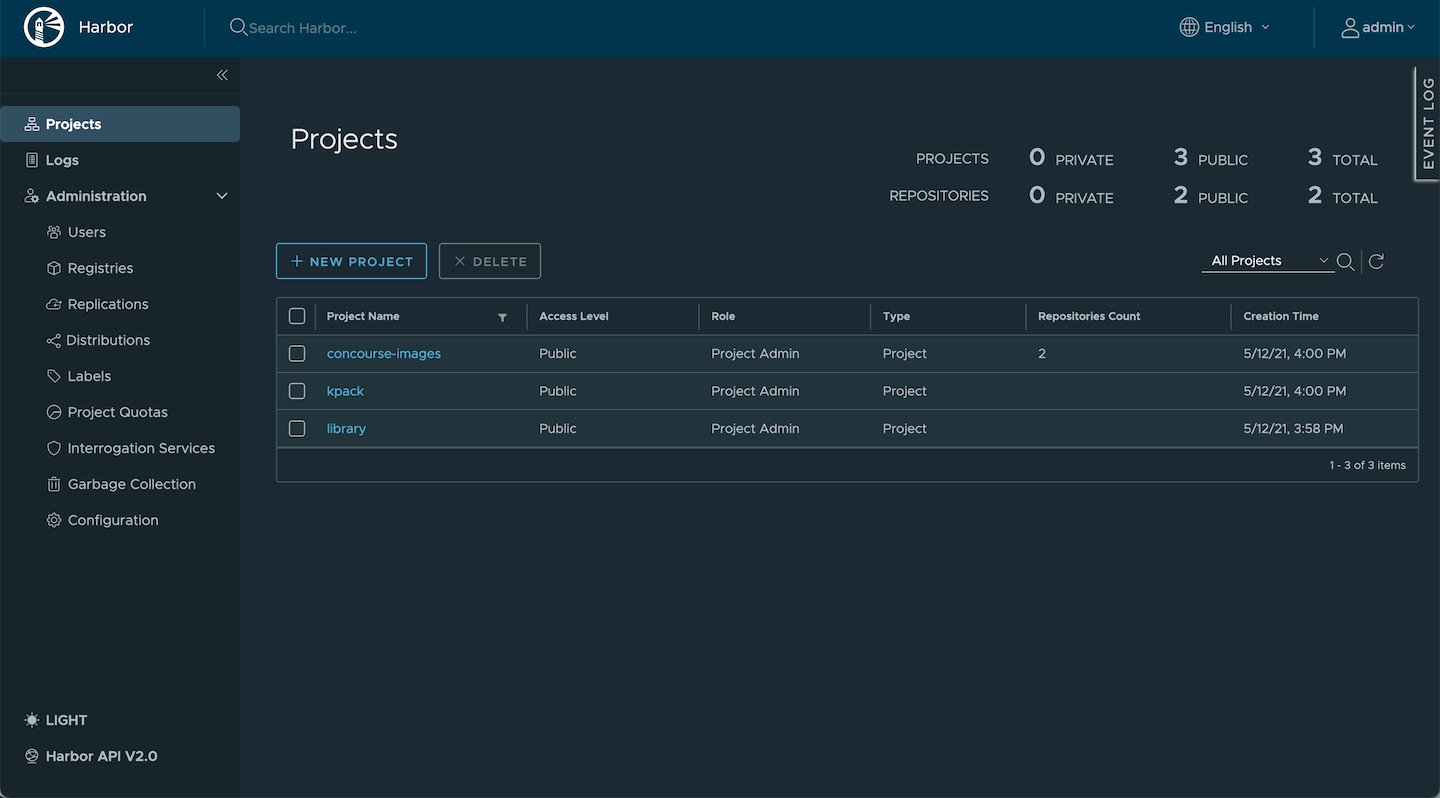Image resolution: width=1440 pixels, height=798 pixels.
Task: Collapse the sidebar with the double-chevron icon
Action: coord(222,75)
